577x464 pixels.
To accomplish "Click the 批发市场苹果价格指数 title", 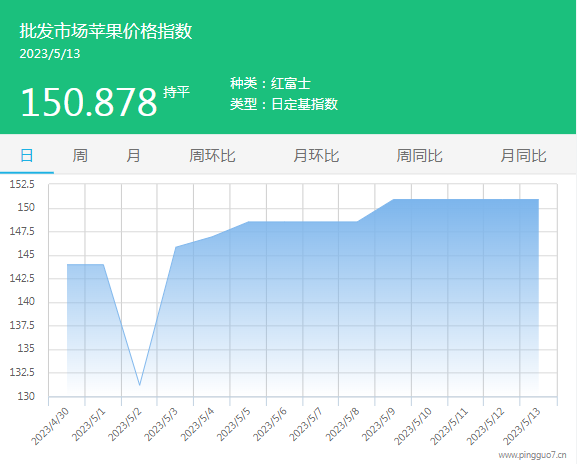I will (x=106, y=31).
